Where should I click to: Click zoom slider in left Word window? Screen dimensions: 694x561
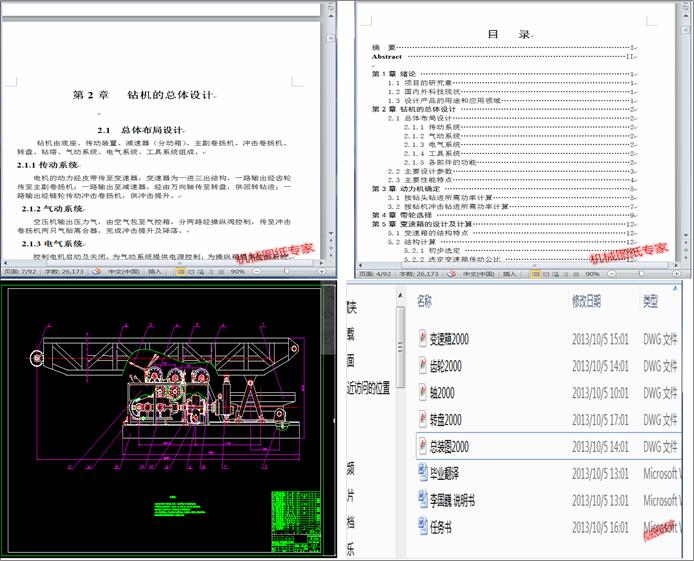(287, 271)
